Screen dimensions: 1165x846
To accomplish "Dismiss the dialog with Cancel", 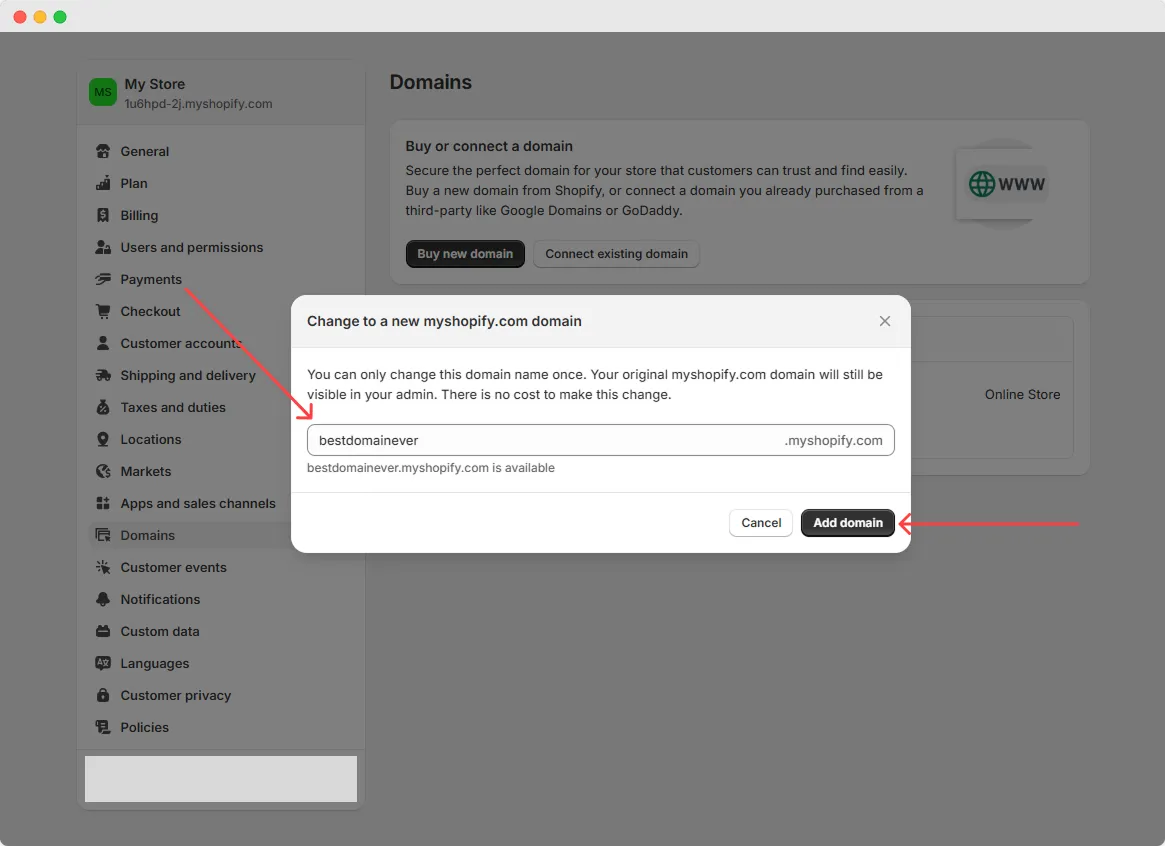I will click(x=760, y=522).
